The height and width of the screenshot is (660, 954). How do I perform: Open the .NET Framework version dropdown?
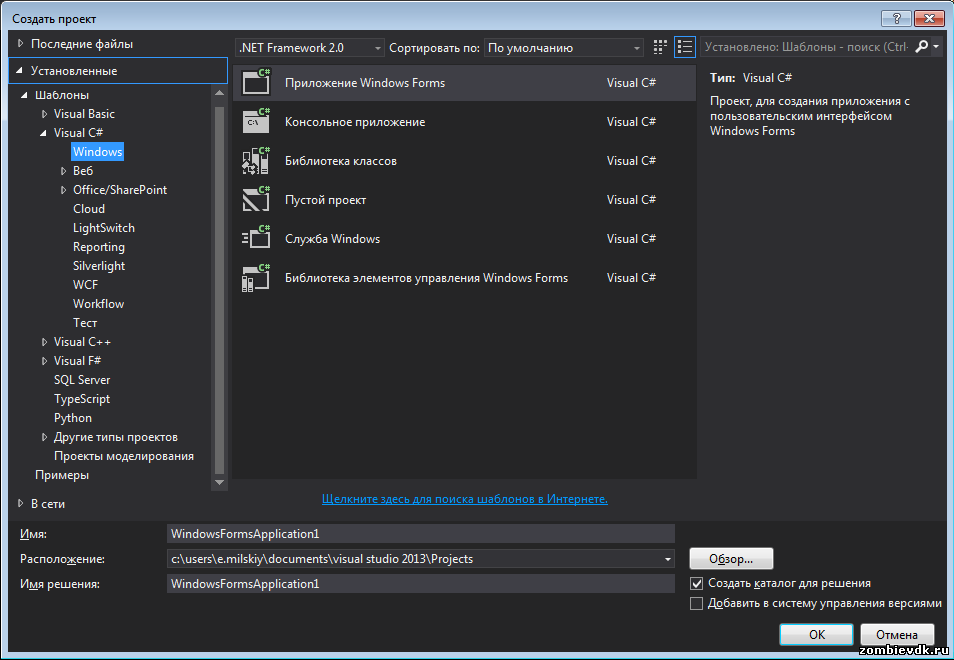coord(310,47)
